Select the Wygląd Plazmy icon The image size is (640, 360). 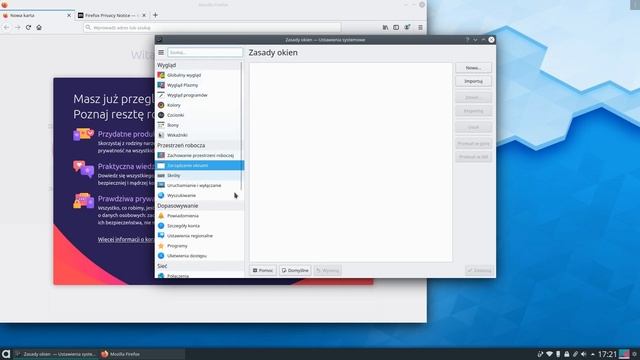161,85
